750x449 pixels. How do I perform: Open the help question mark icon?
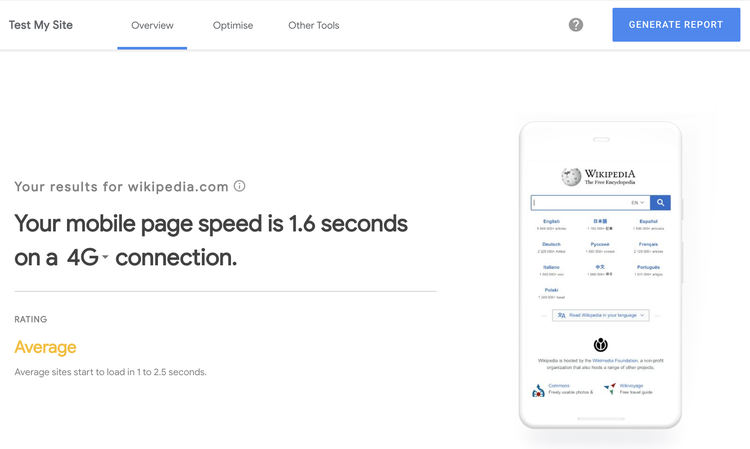coord(575,25)
